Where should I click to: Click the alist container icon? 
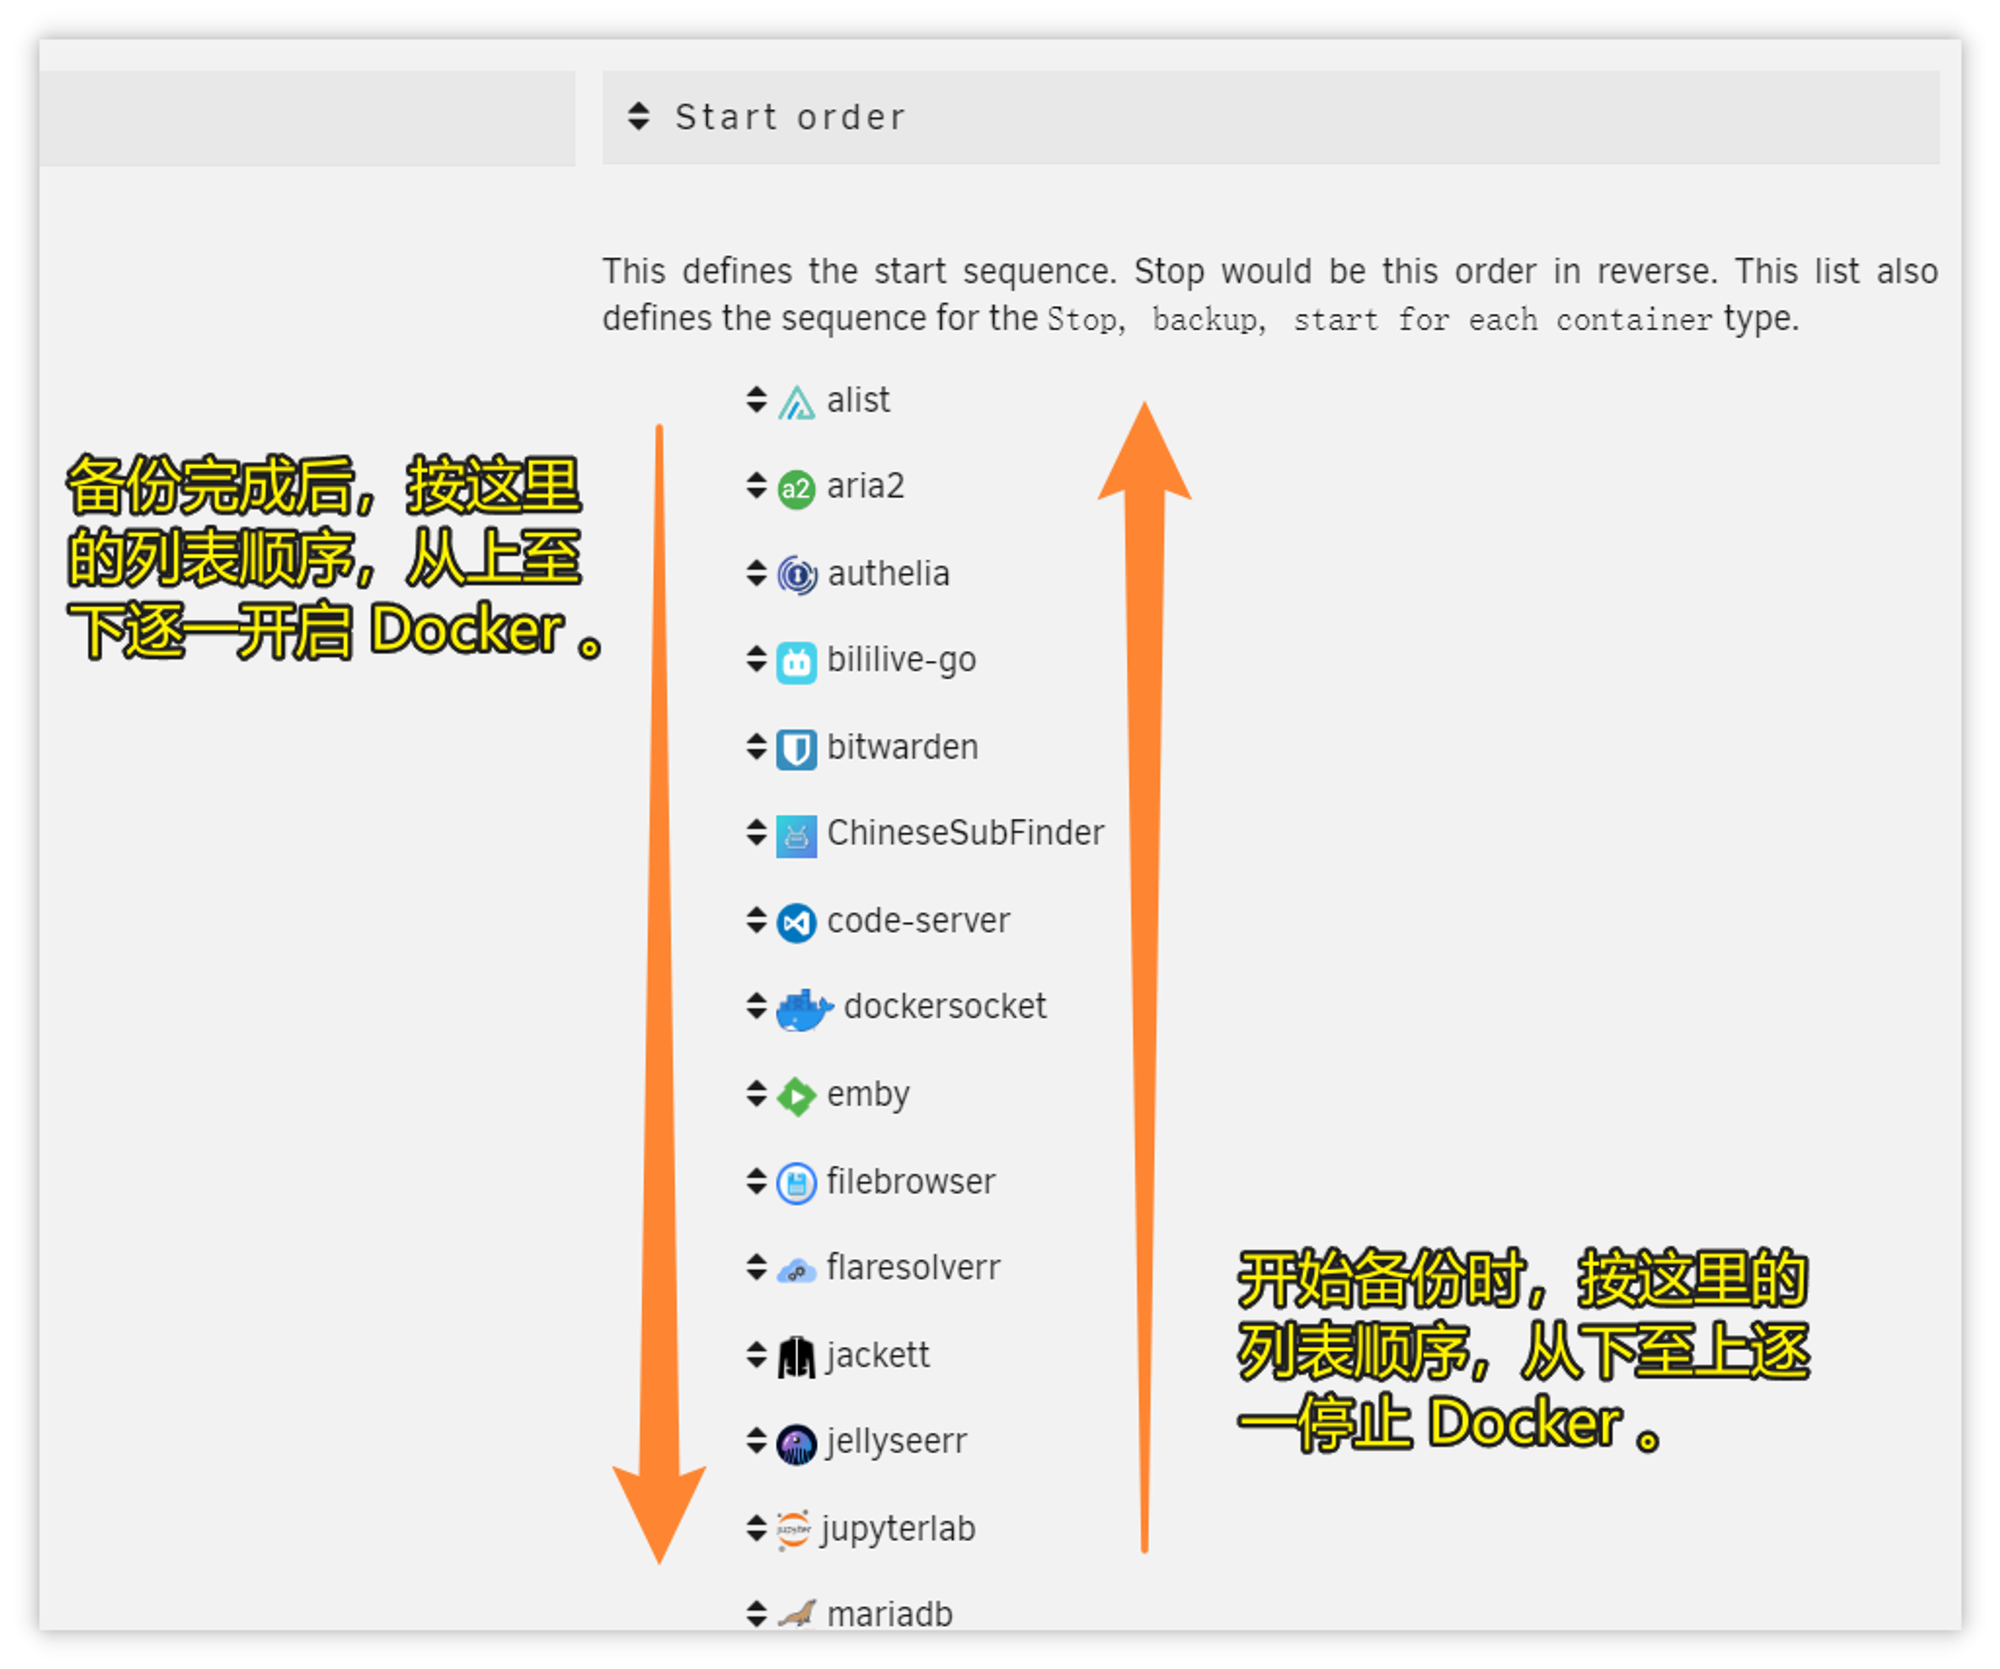coord(796,402)
